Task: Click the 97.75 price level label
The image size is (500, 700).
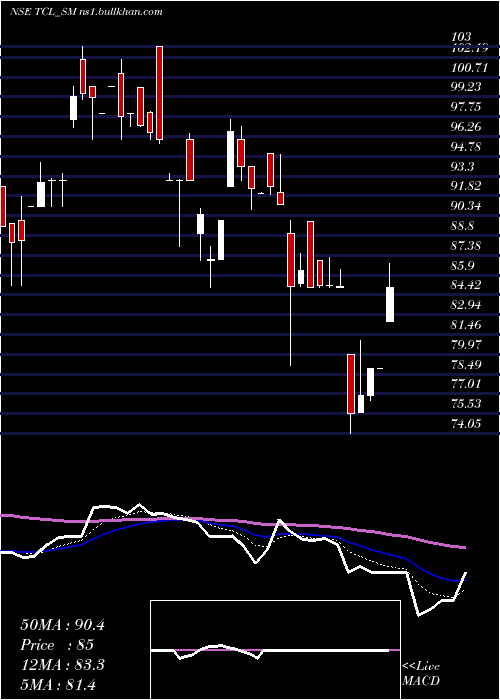Action: point(467,107)
